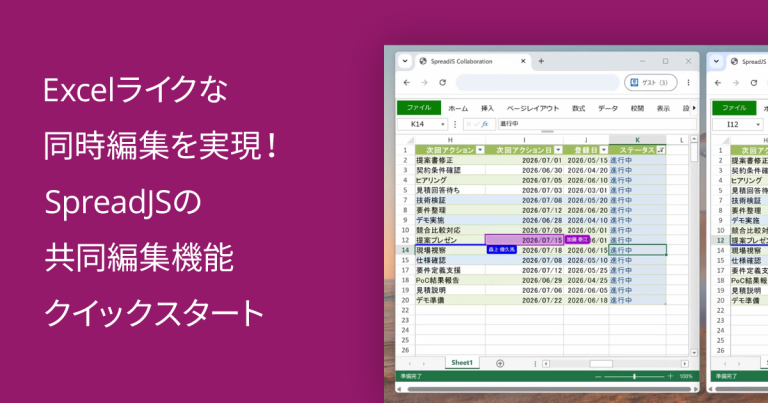Click cell デモ準備 in right window
Viewport: 768px width, 403px height.
tap(749, 300)
